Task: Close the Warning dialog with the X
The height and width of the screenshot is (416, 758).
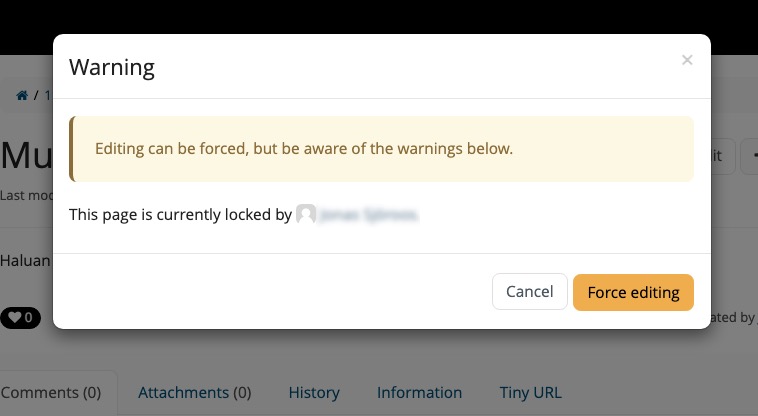Action: point(687,60)
